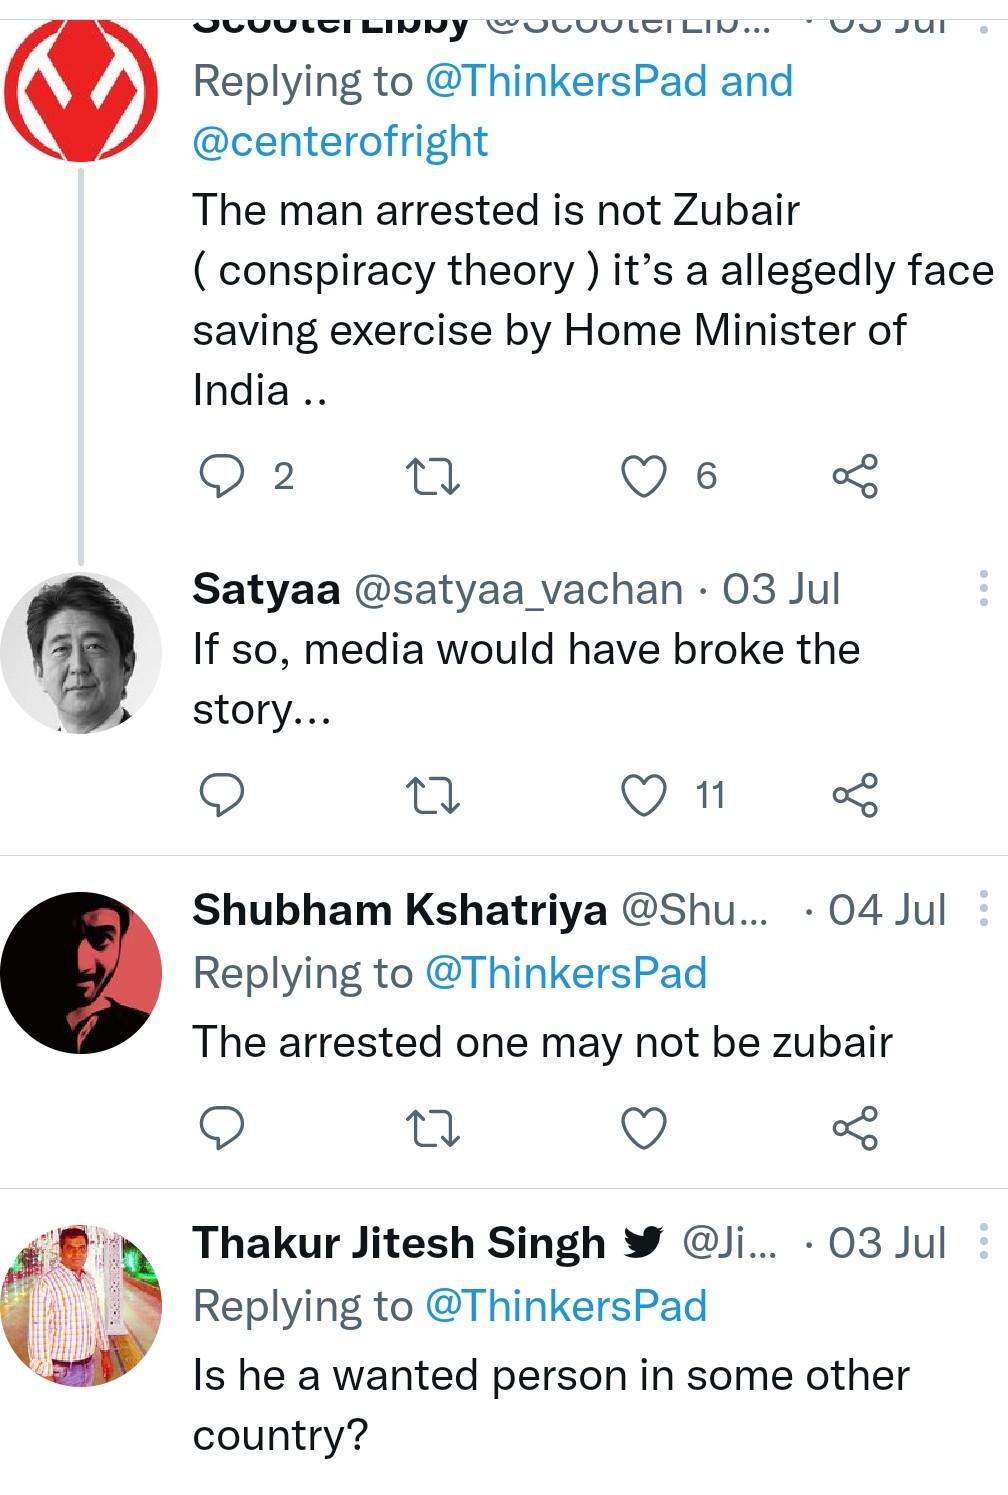Open @ThinkersPad link in Shubham's reply
Screen dimensions: 1008x1495
(566, 973)
